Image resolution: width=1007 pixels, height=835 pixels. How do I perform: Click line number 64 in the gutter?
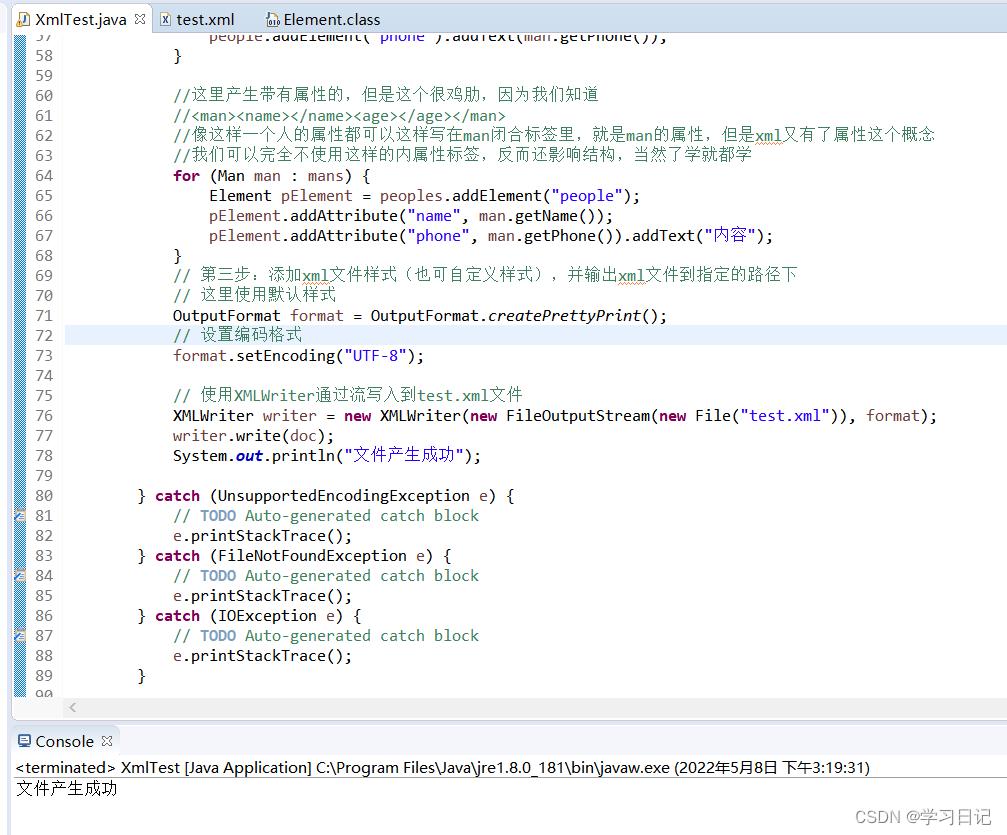point(44,175)
